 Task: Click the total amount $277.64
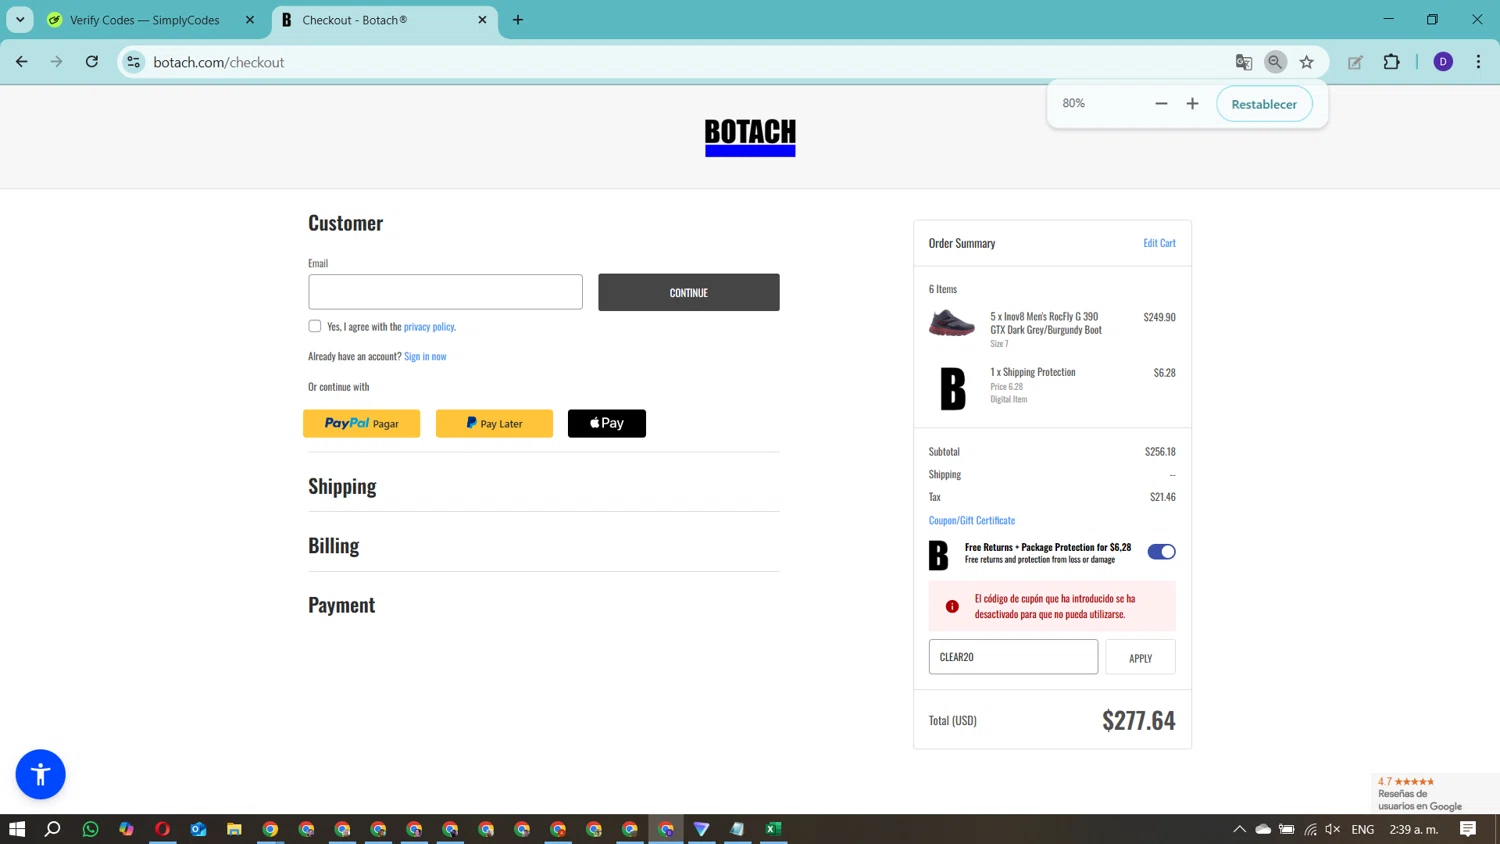1138,720
